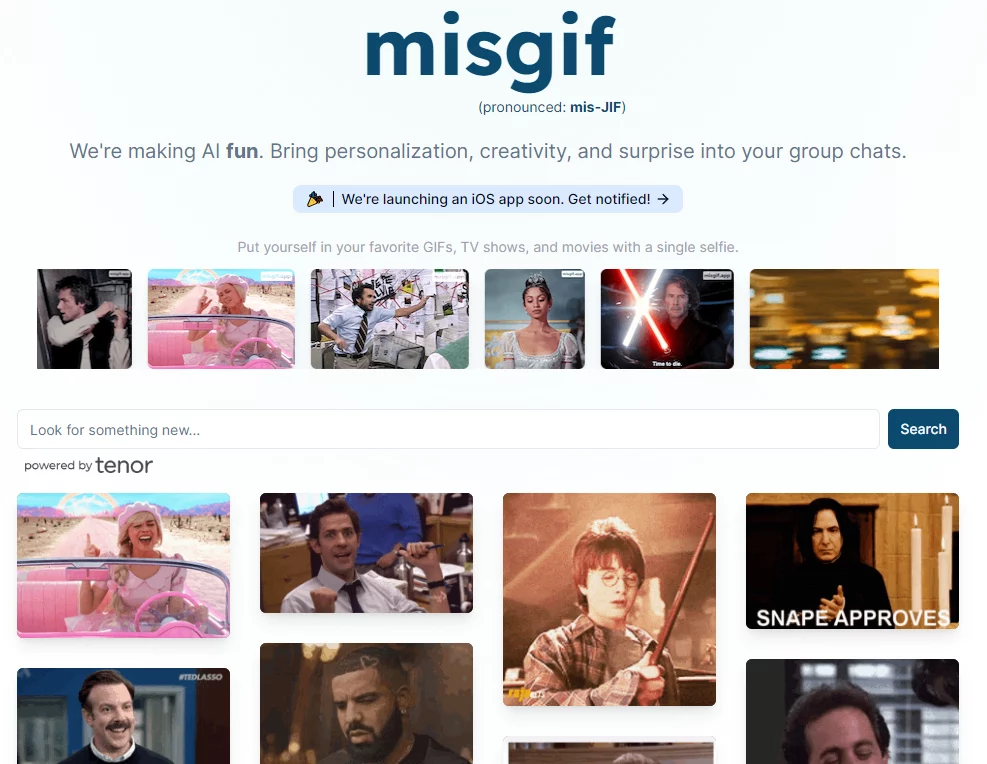Click the Search button
This screenshot has height=764, width=987.
coord(923,429)
